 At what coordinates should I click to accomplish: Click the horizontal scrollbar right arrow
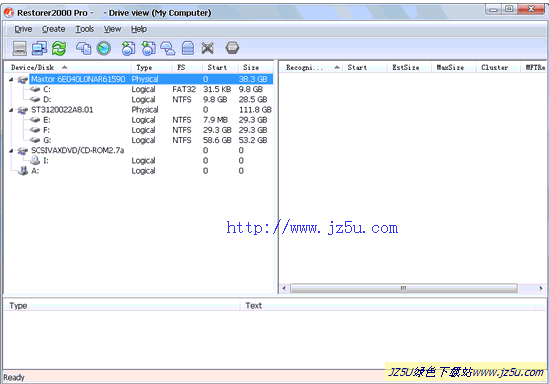pos(541,288)
